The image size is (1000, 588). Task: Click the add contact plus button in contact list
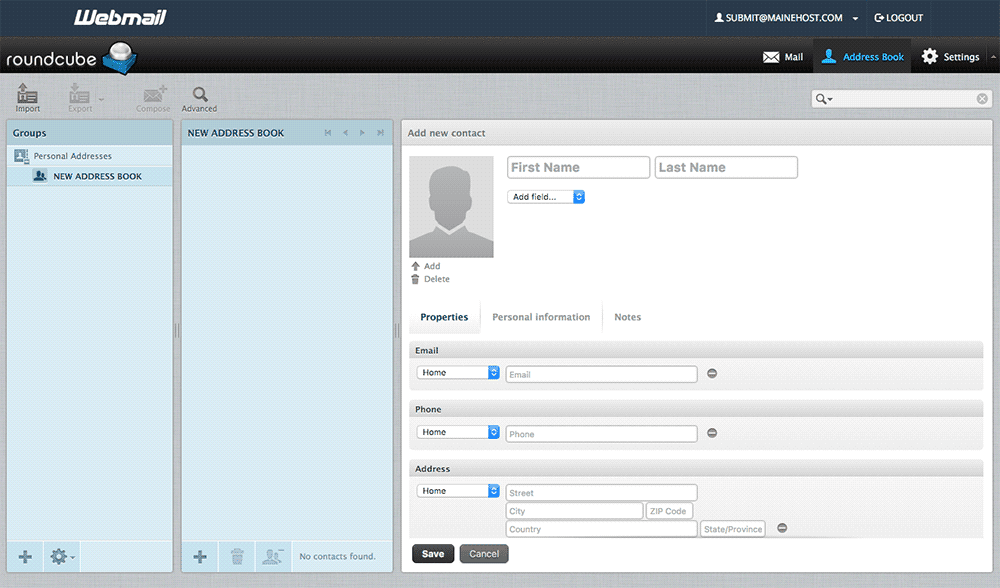[200, 557]
